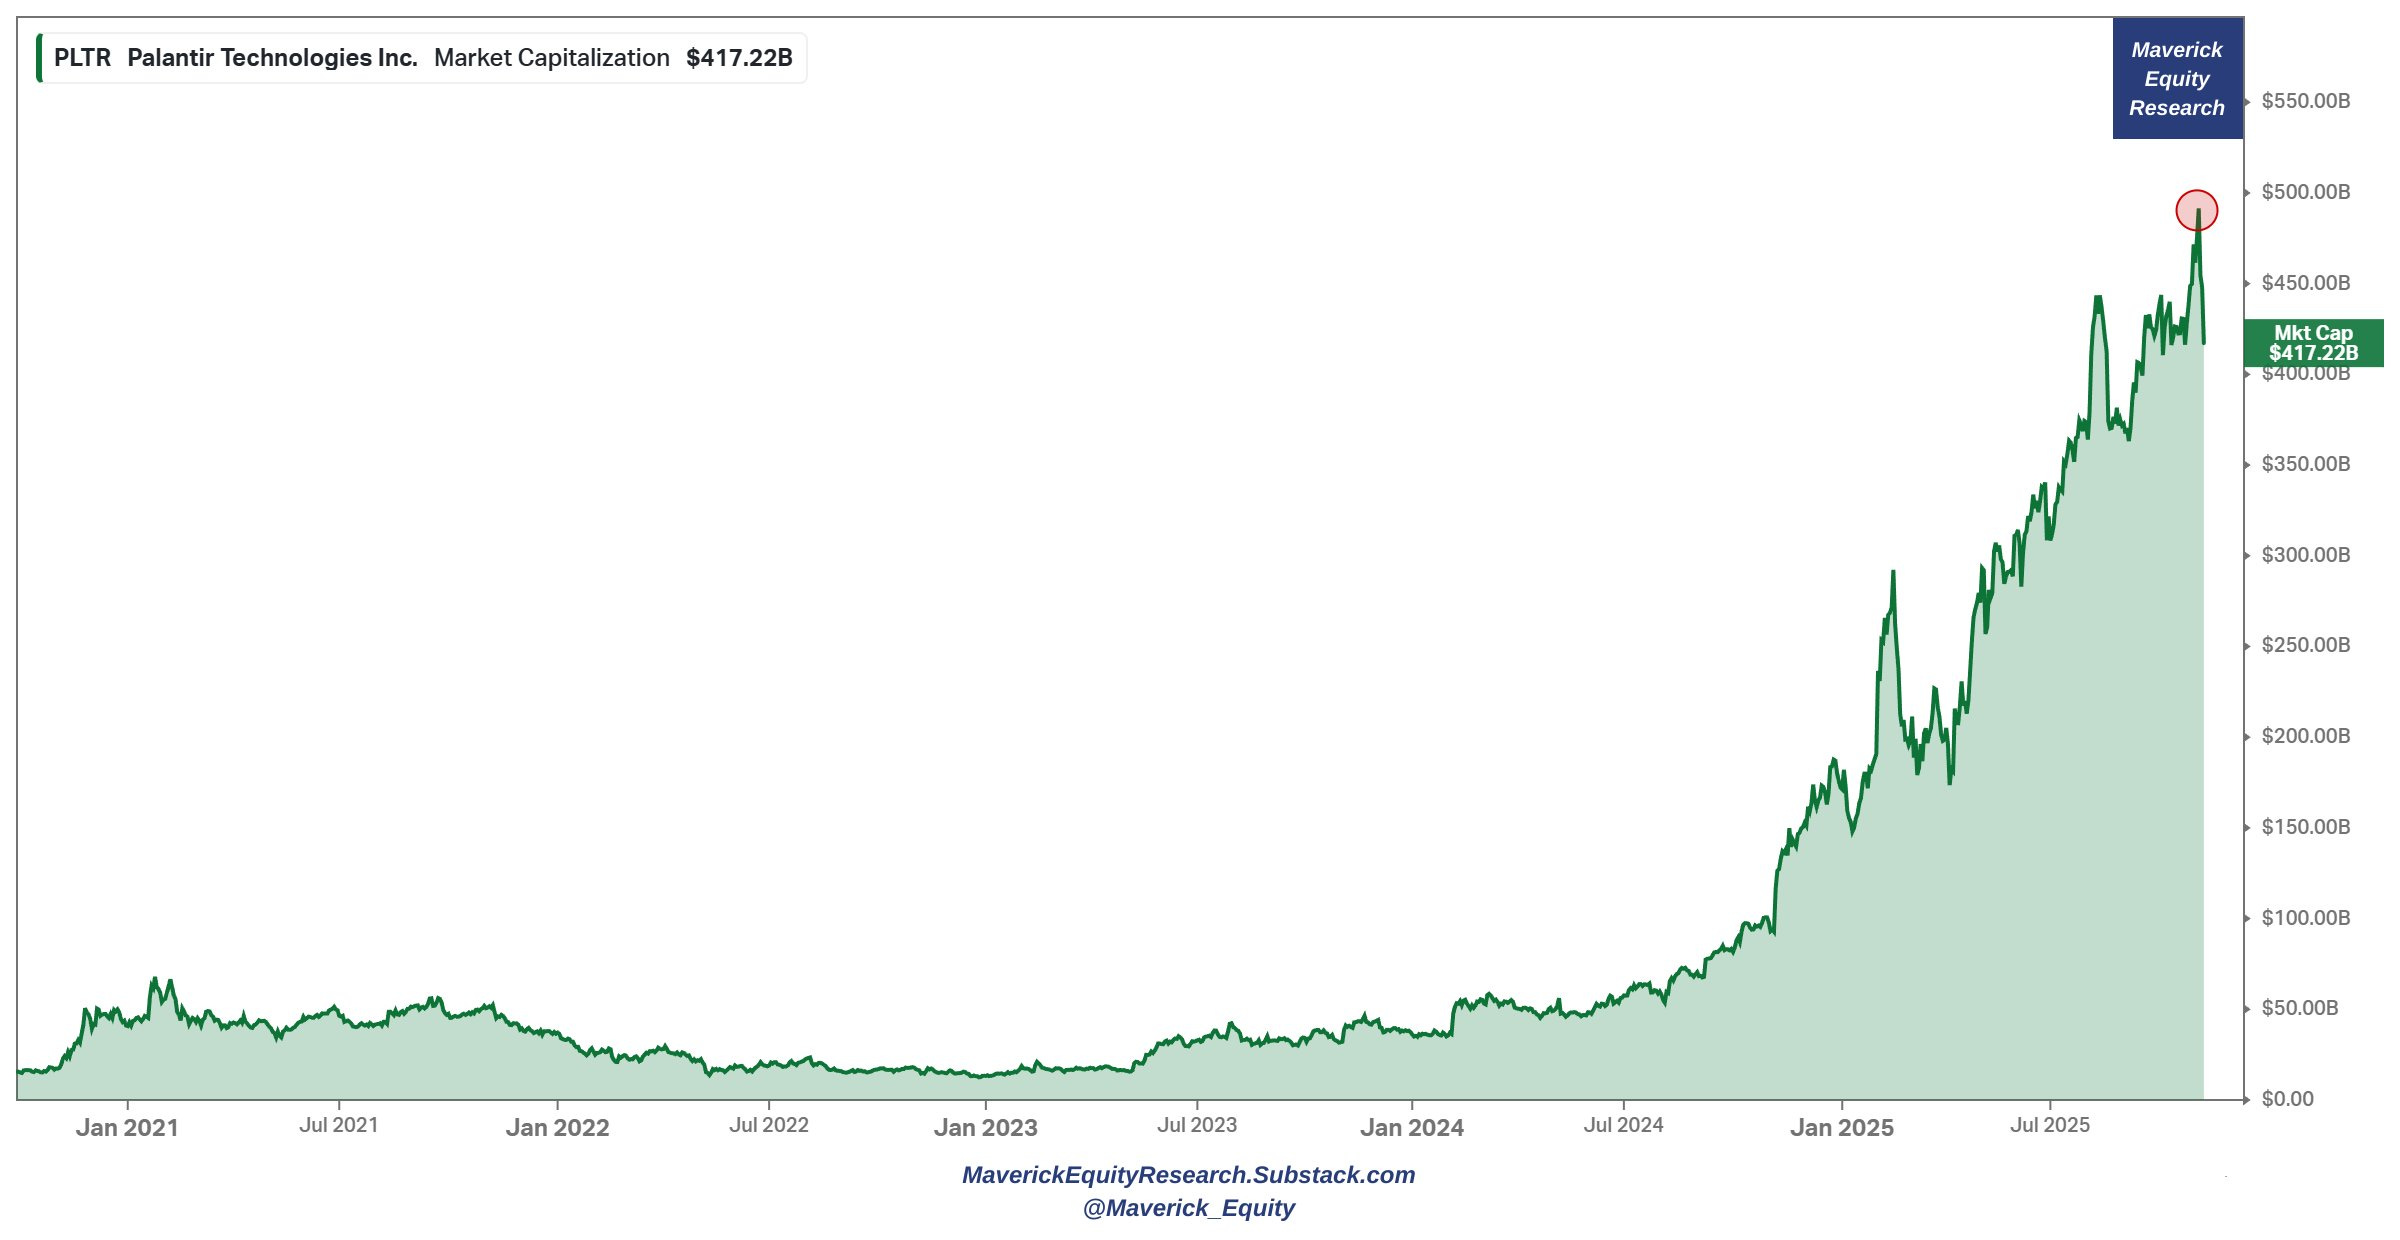Image resolution: width=2400 pixels, height=1240 pixels.
Task: Click the $0.00 y-axis tick
Action: (2287, 1099)
